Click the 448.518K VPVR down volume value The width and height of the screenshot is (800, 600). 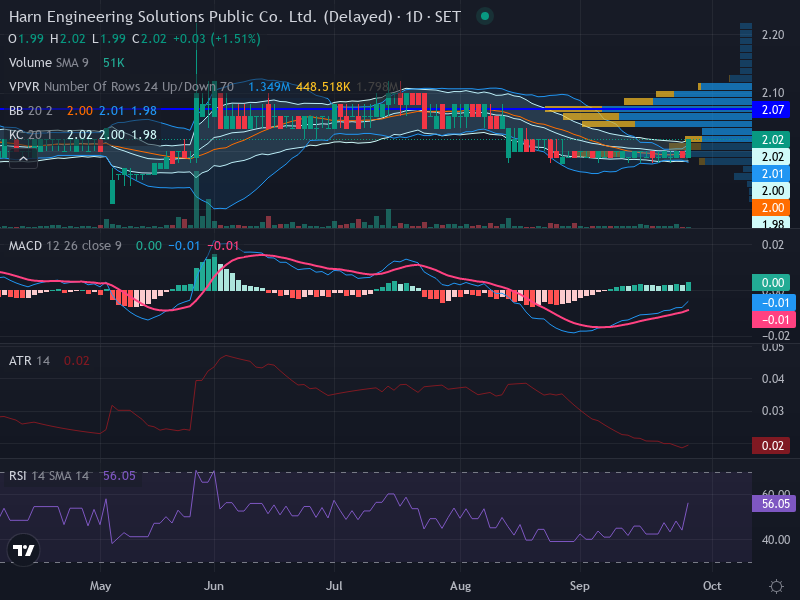click(323, 87)
